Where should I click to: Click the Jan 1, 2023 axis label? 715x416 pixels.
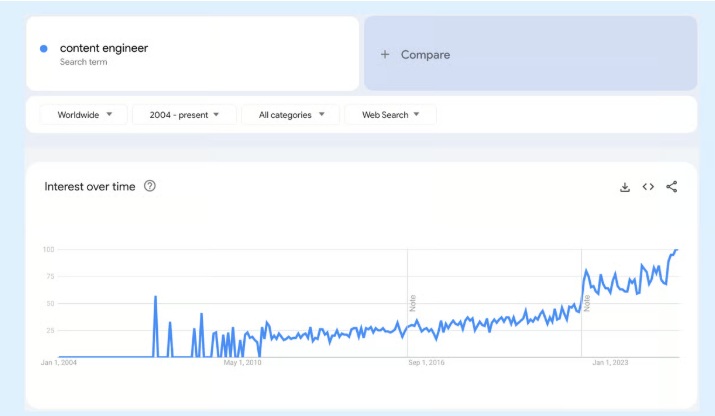pyautogui.click(x=610, y=363)
